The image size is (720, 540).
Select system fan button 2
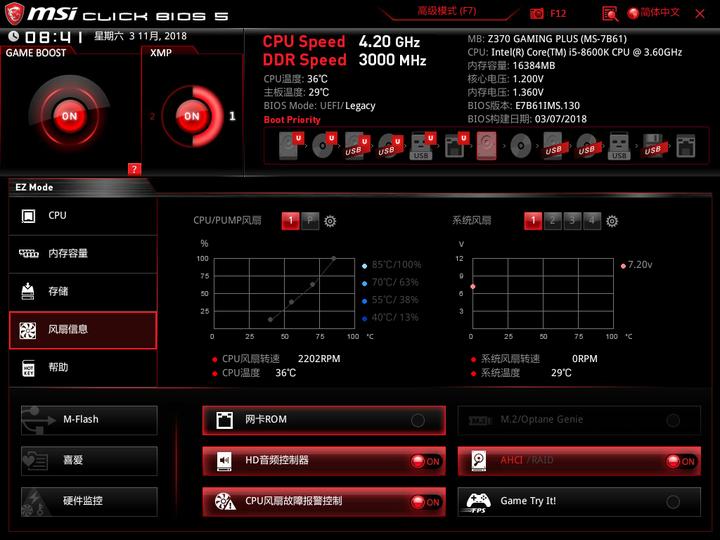tap(553, 221)
